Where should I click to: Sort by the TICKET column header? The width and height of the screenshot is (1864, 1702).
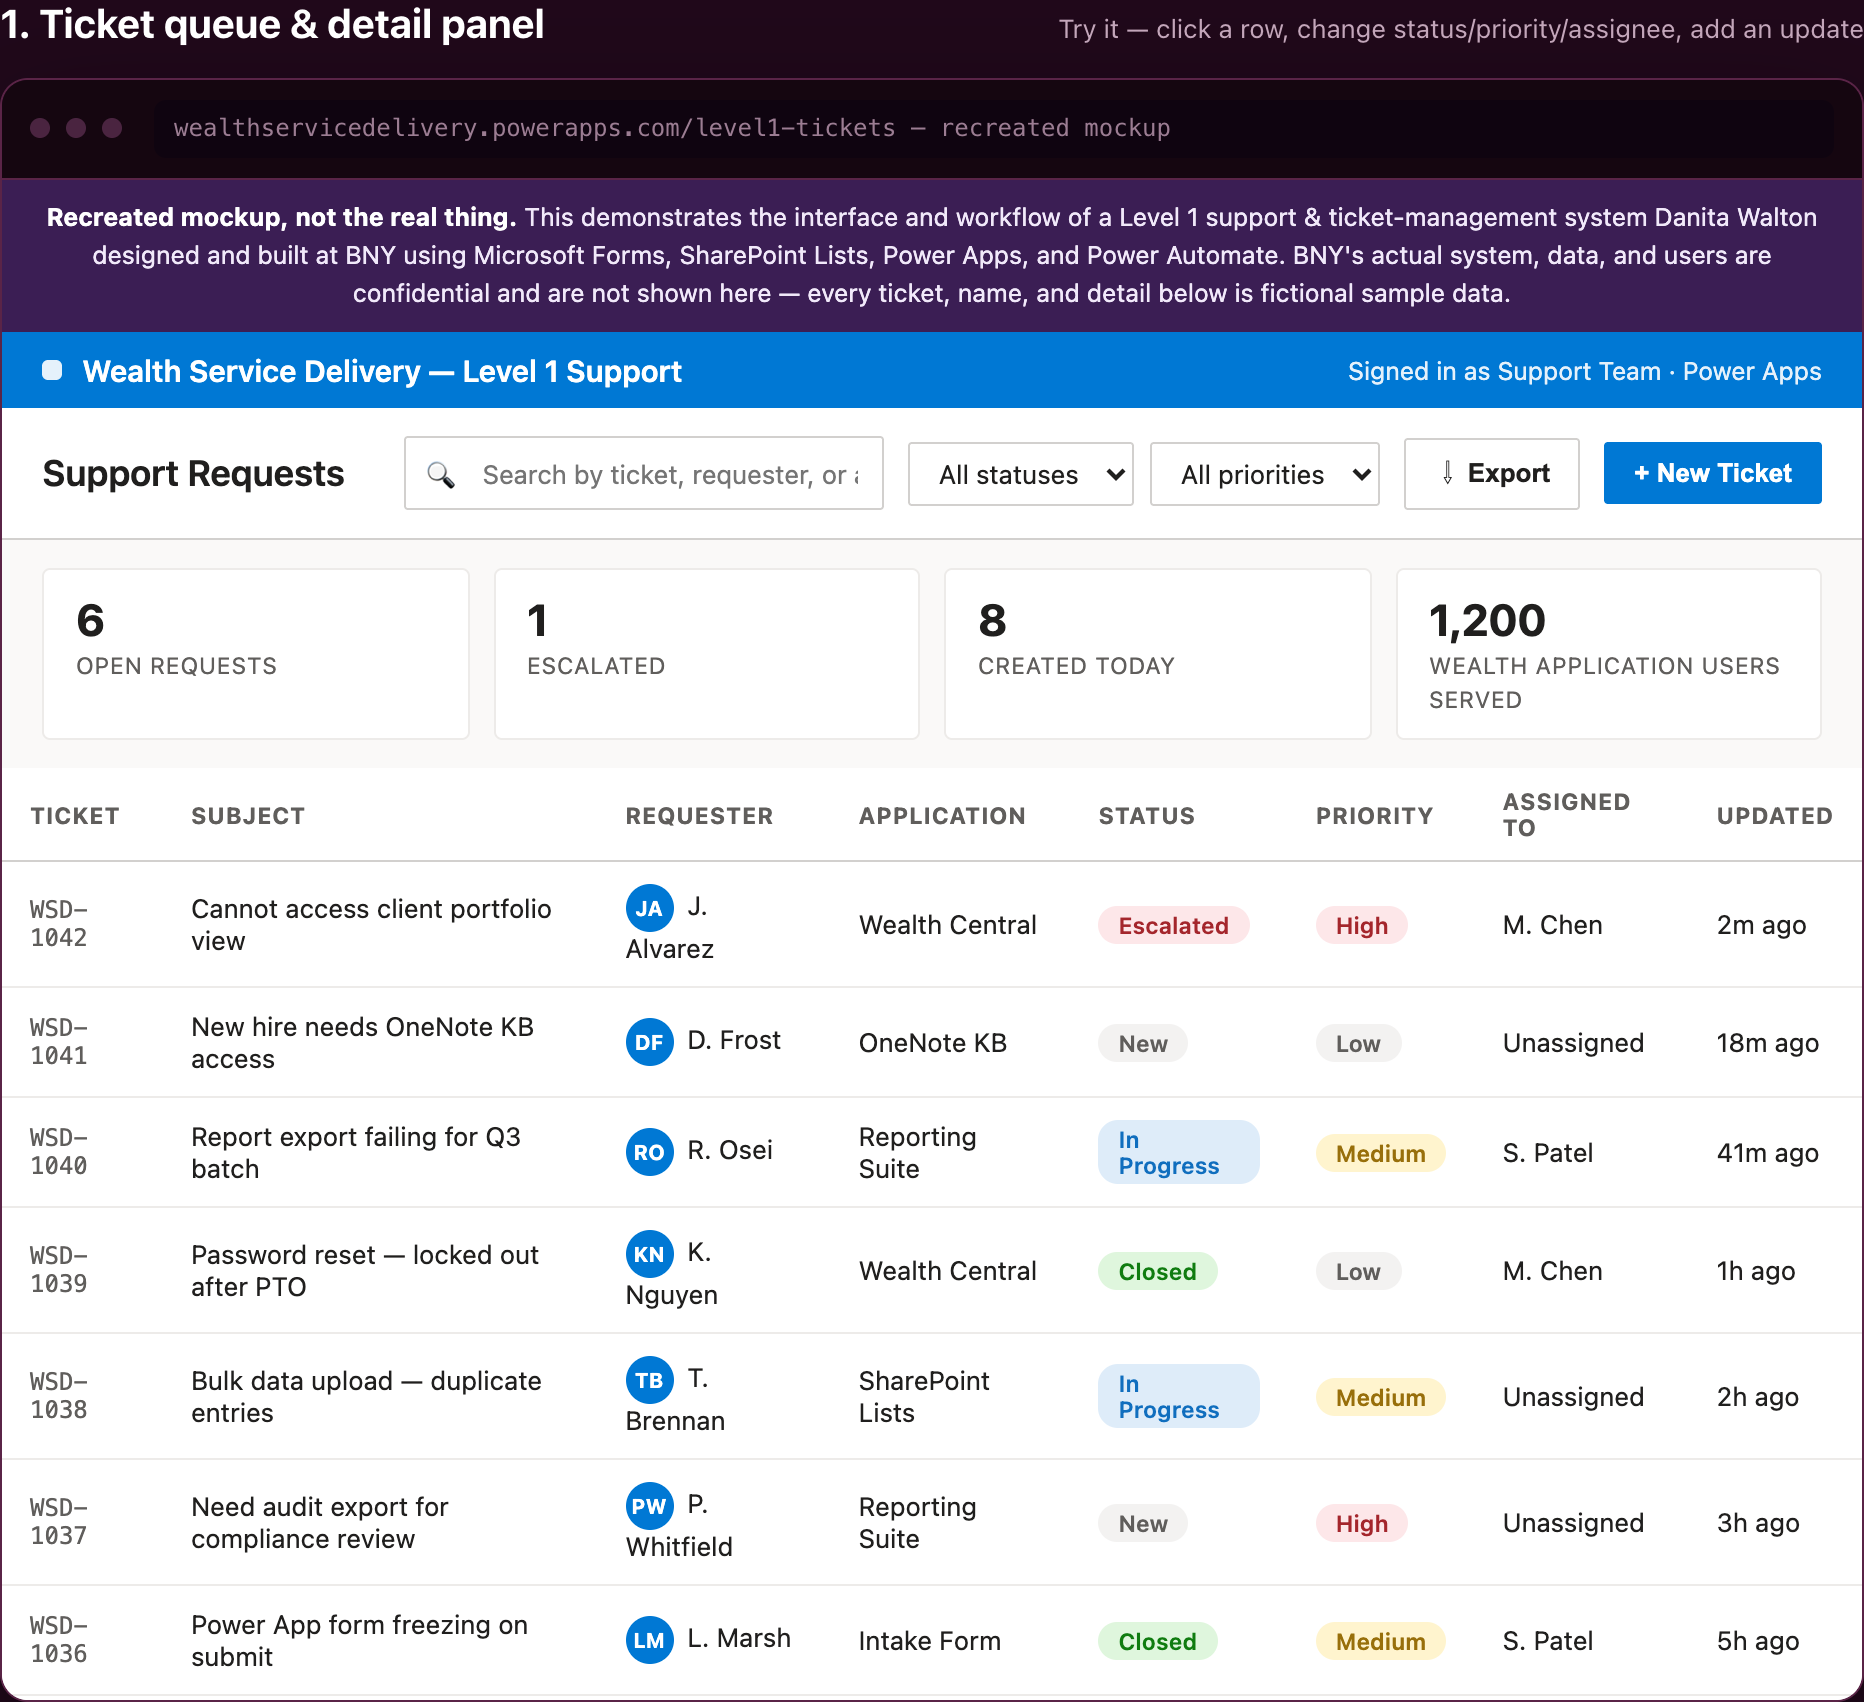[x=75, y=816]
